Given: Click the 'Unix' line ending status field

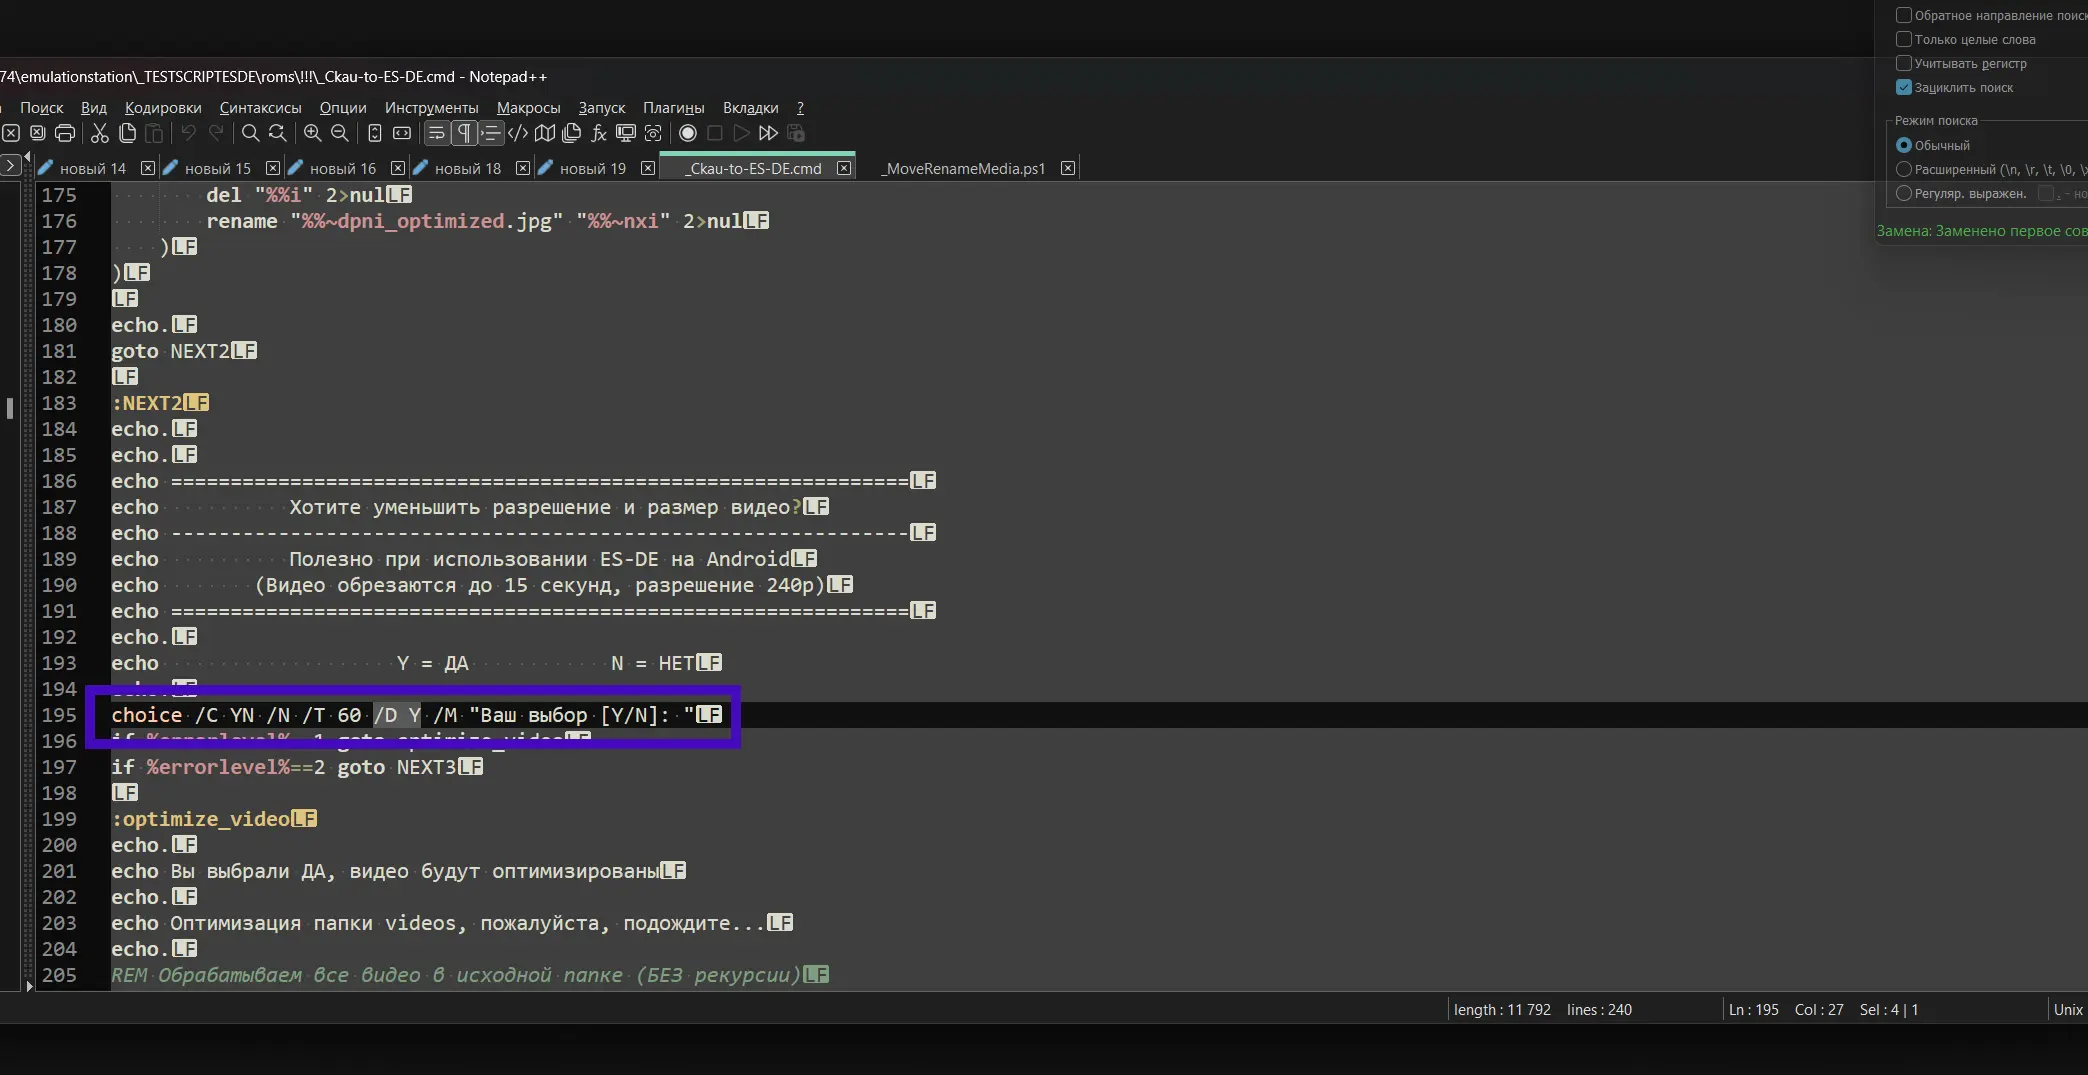Looking at the screenshot, I should [2067, 1009].
